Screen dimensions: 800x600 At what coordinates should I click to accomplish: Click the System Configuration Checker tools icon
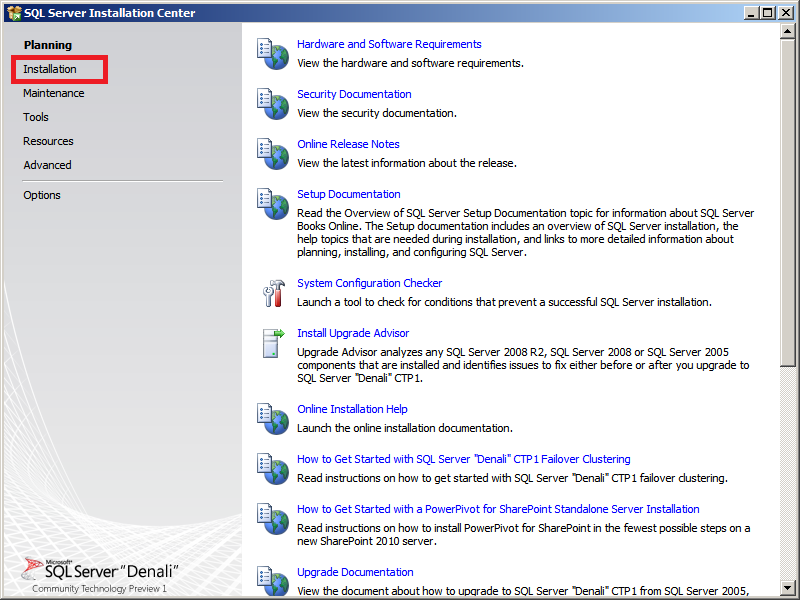tap(274, 293)
